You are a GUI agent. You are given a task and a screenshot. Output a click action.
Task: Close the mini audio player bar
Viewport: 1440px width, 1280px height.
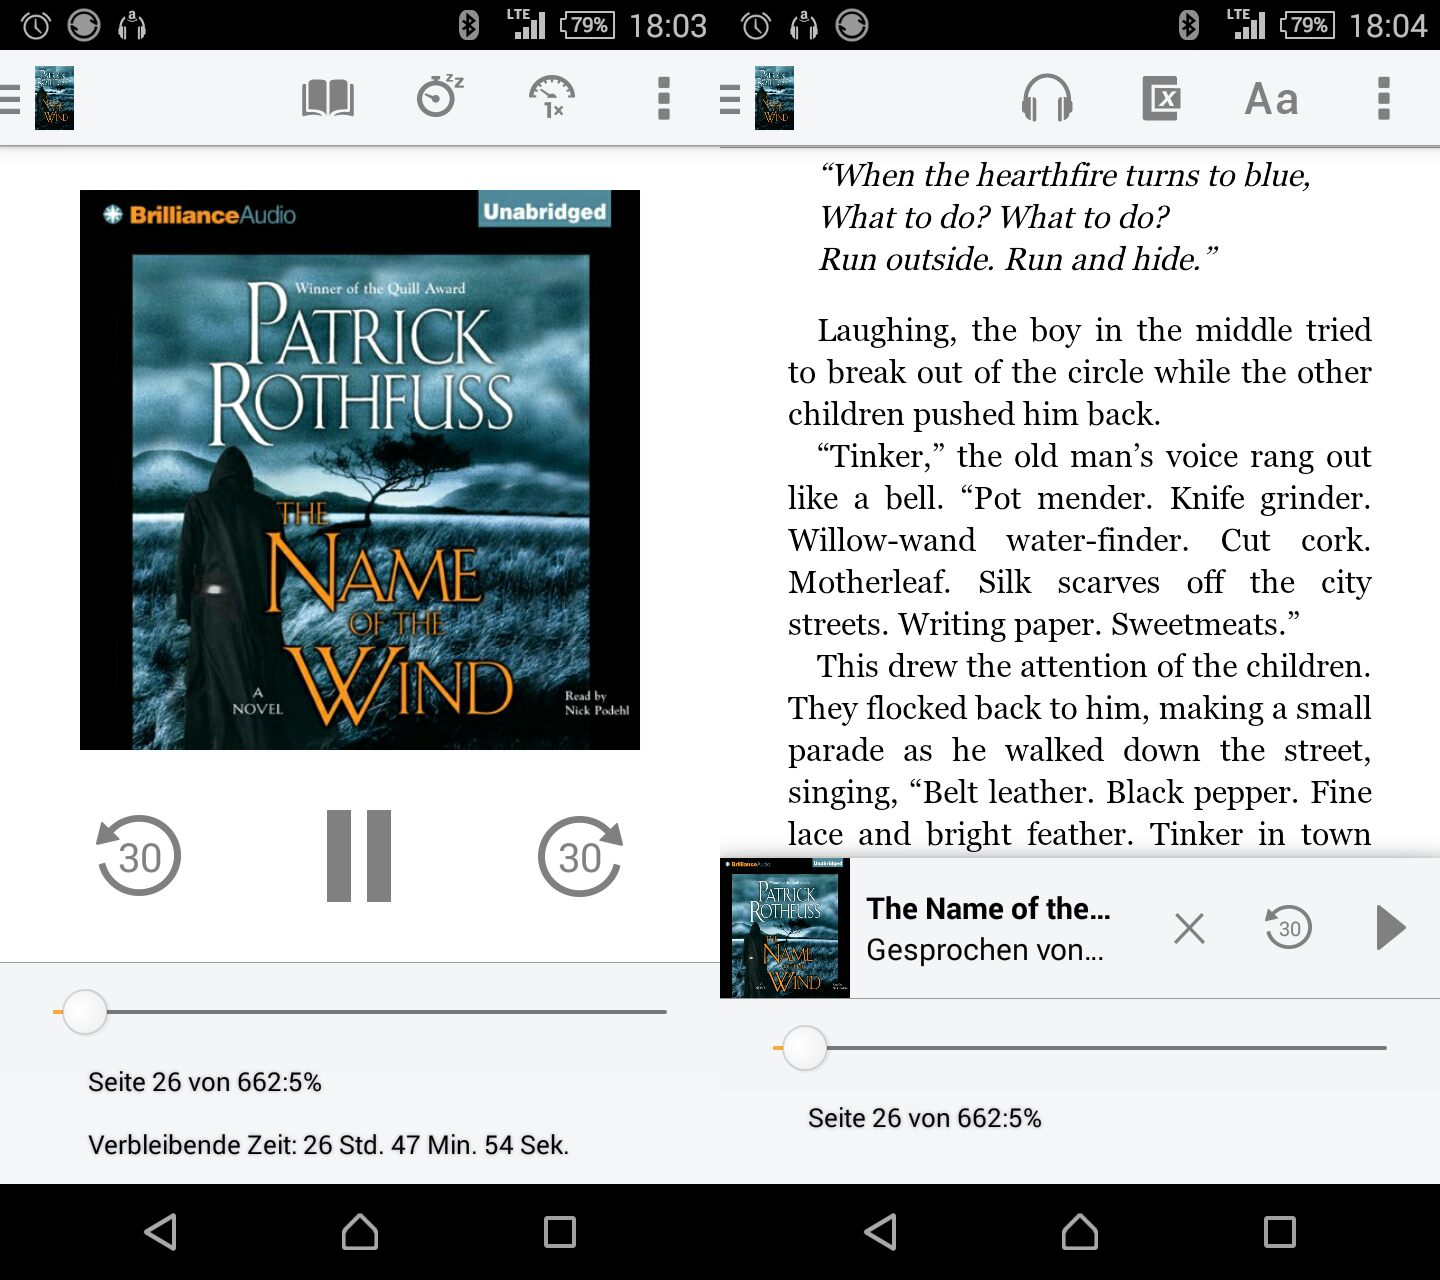[1189, 928]
